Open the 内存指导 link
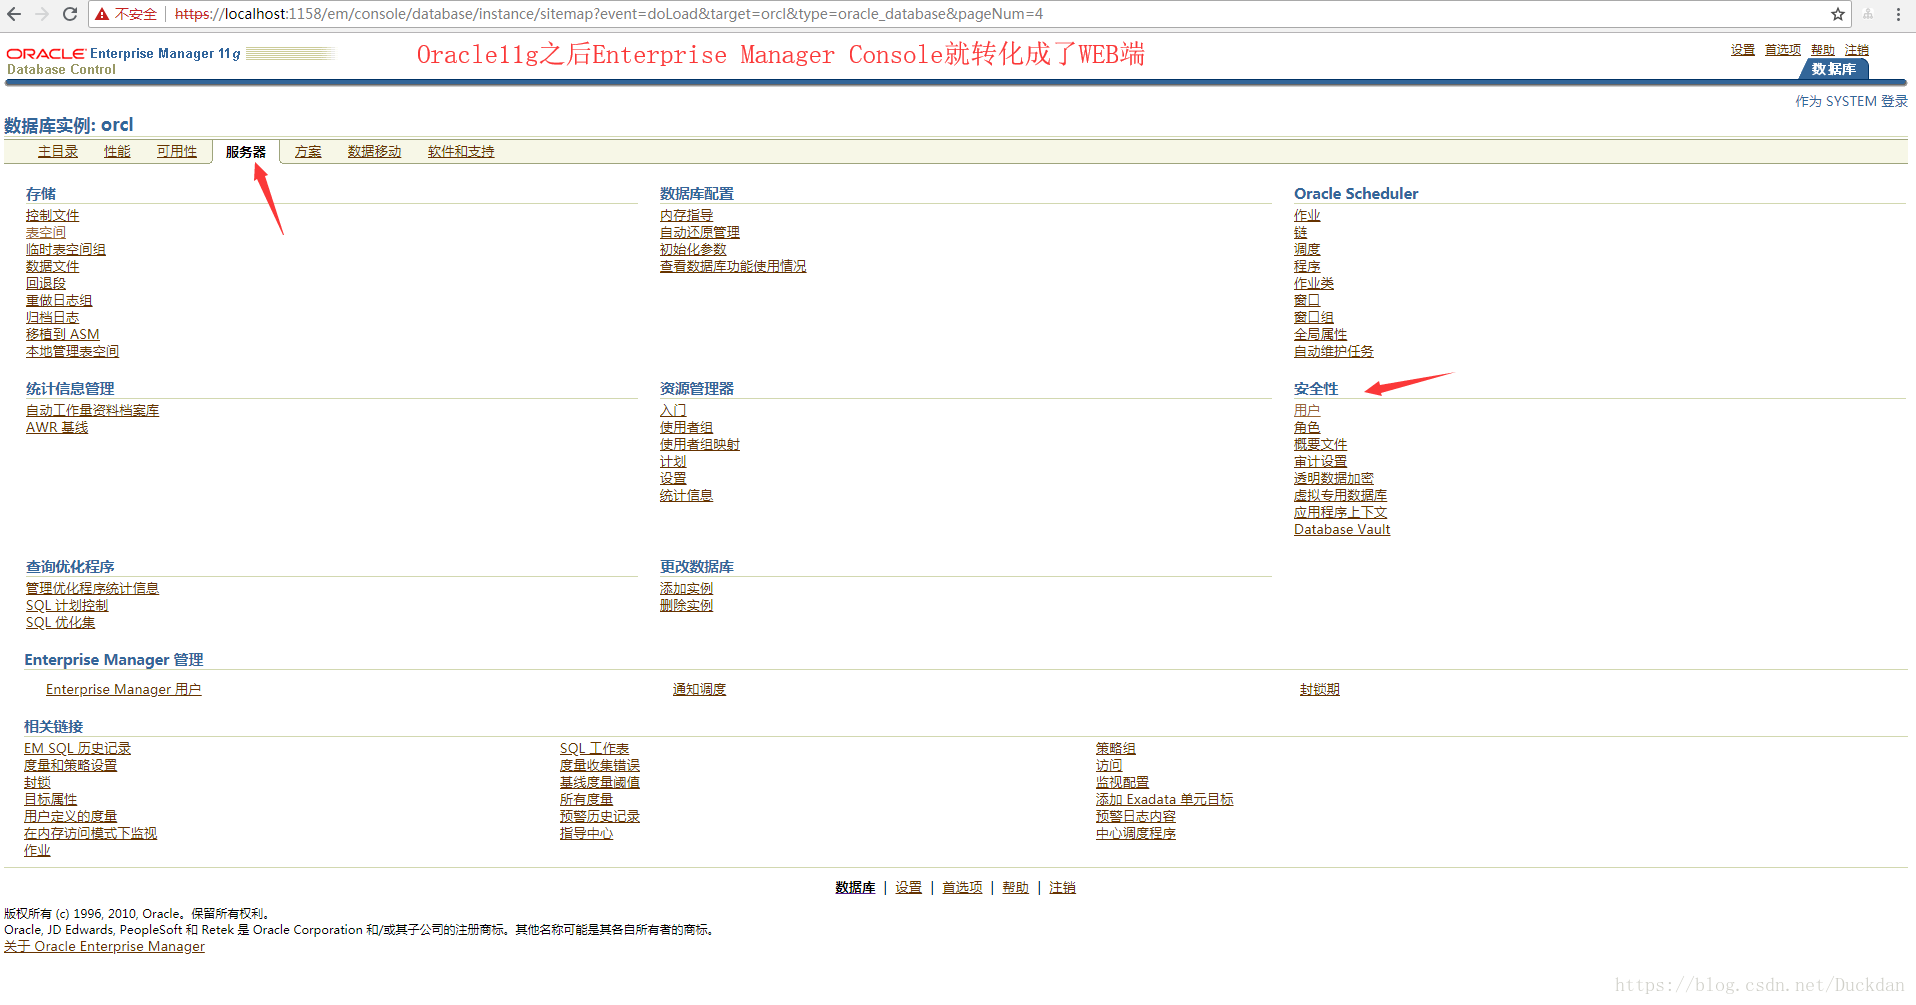Viewport: 1916px width, 1005px height. pos(686,216)
